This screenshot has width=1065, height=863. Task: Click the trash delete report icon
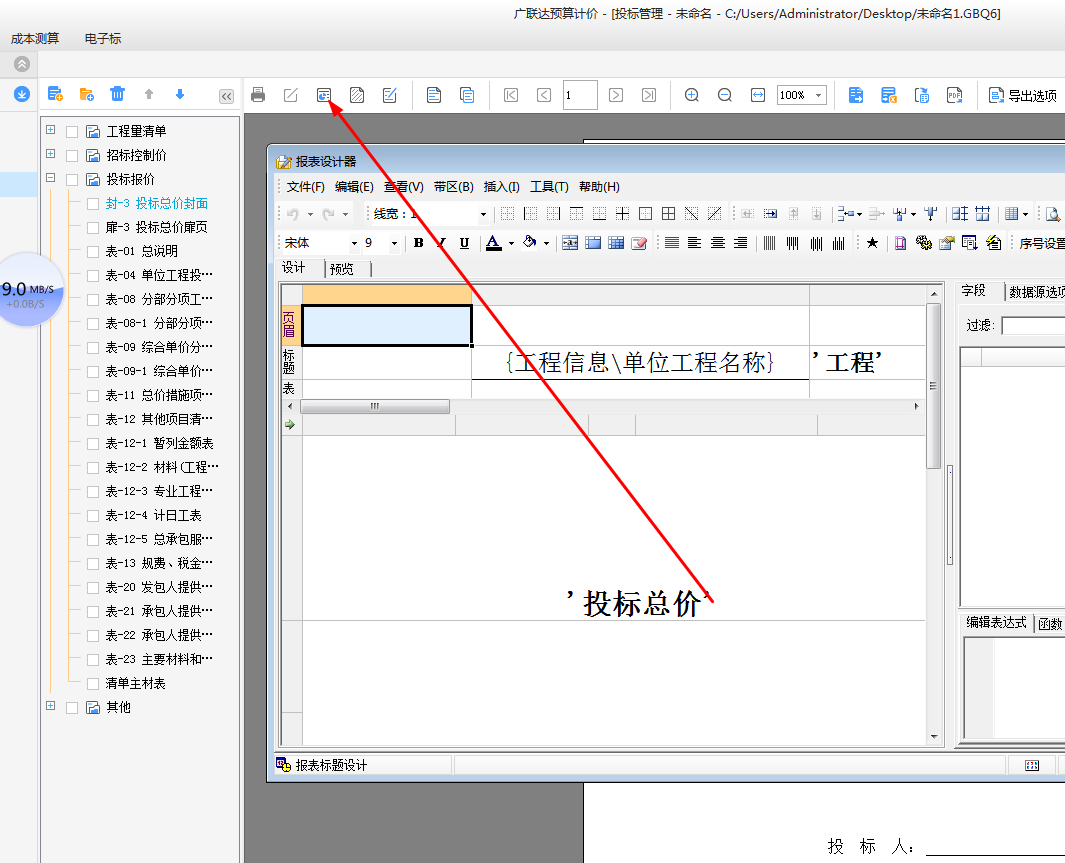click(118, 94)
